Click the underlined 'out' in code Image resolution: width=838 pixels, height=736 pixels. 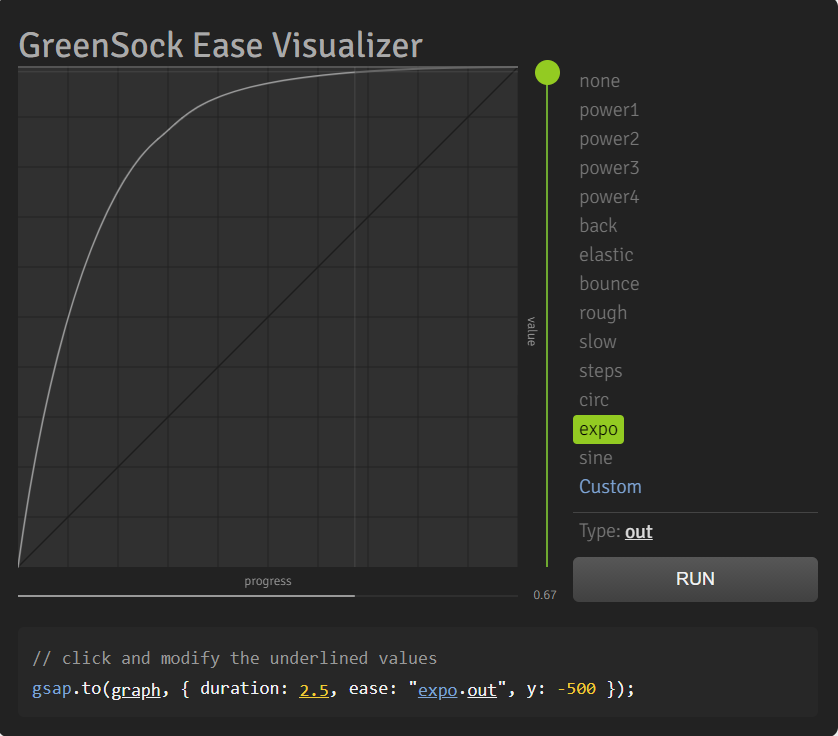482,690
